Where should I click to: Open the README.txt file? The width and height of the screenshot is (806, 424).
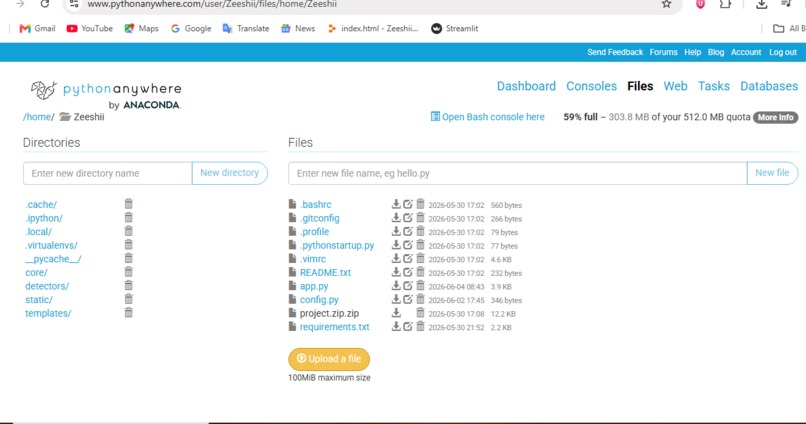coord(325,272)
